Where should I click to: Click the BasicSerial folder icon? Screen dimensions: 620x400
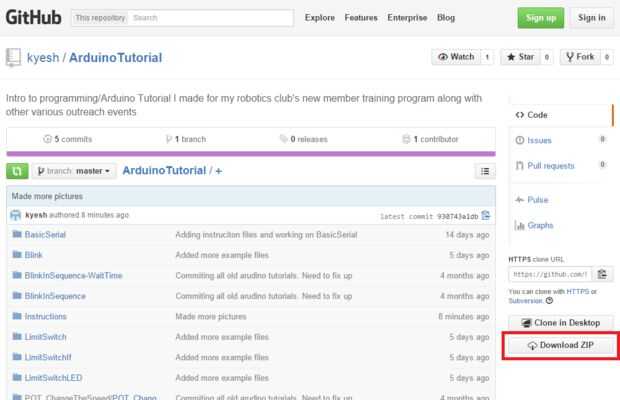17,234
